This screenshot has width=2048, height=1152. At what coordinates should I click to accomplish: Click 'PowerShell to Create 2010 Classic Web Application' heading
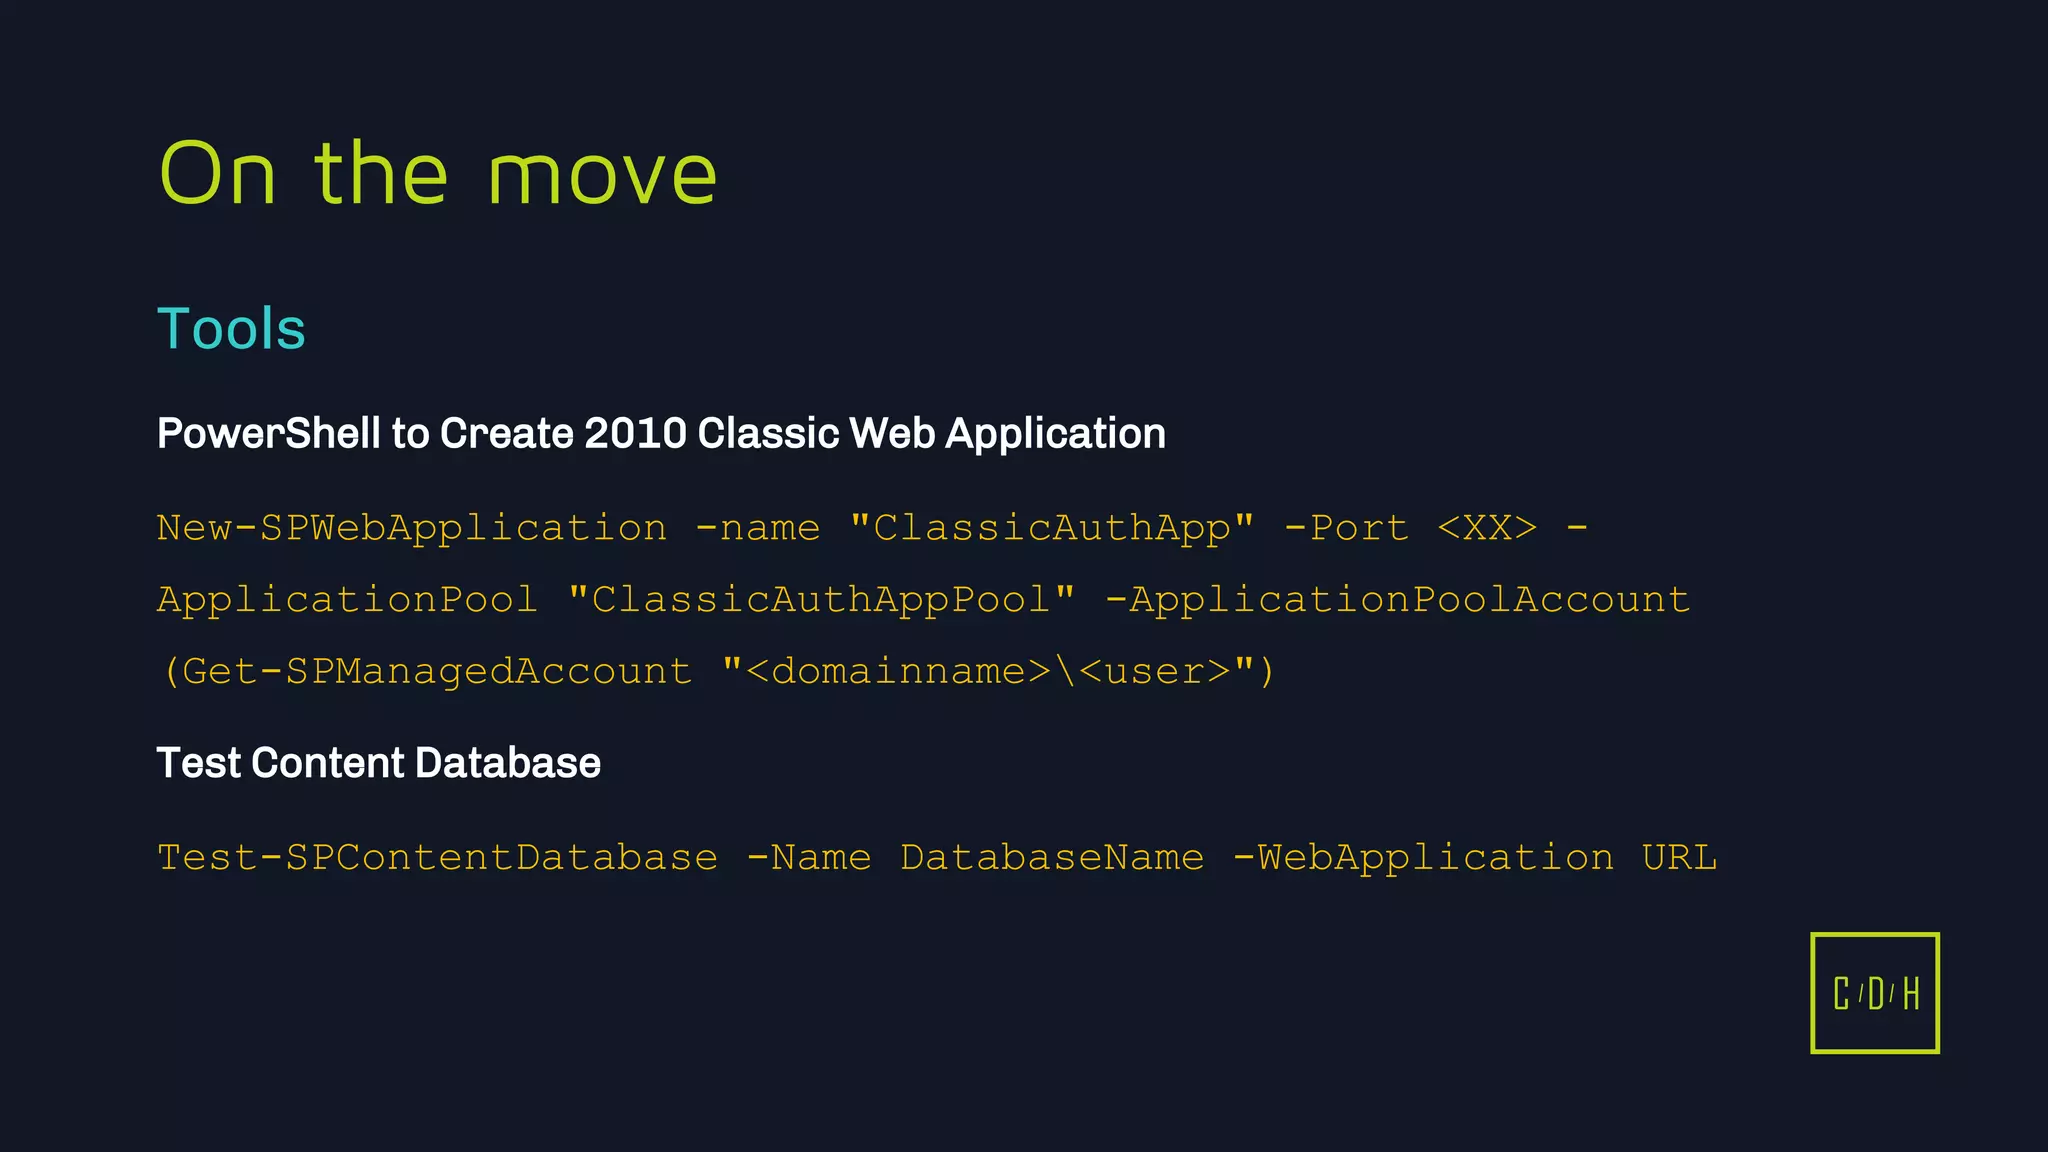(x=661, y=434)
